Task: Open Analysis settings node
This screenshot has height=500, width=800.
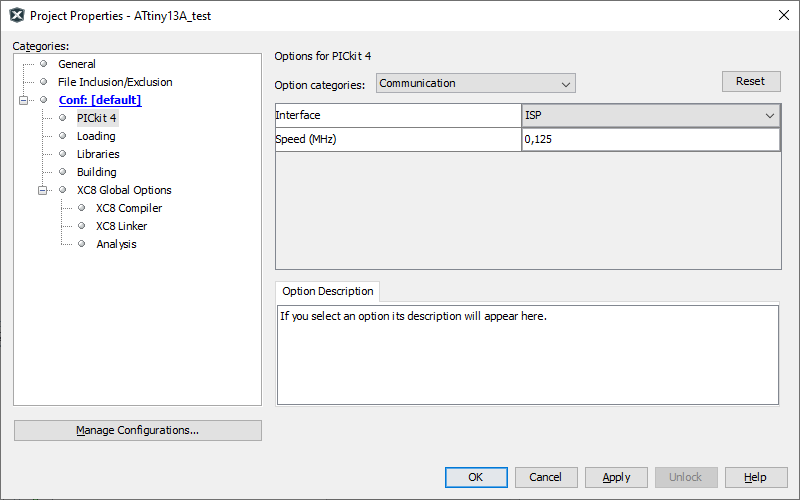Action: (116, 244)
